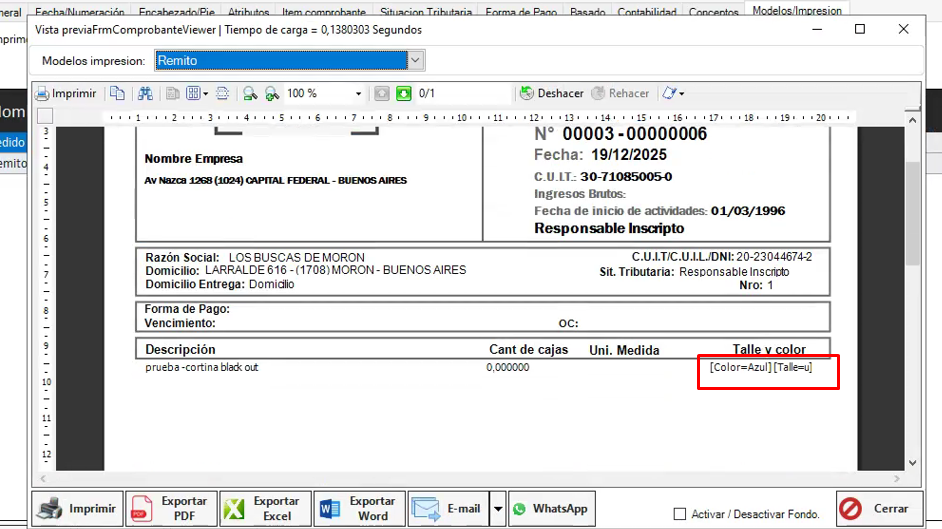Switch to Conceptos tab
The image size is (942, 529).
[714, 12]
